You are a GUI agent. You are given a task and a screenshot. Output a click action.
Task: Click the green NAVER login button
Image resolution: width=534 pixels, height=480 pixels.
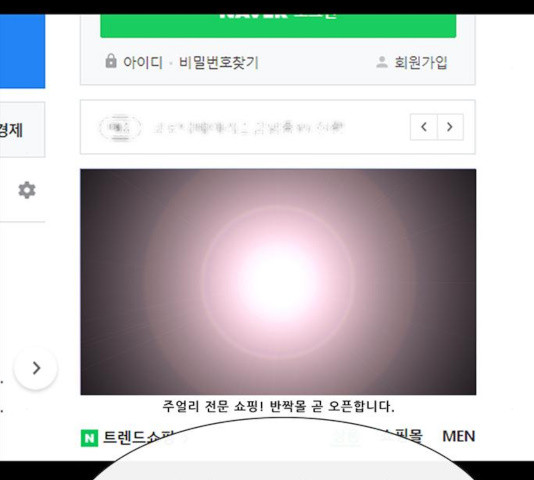pos(278,26)
